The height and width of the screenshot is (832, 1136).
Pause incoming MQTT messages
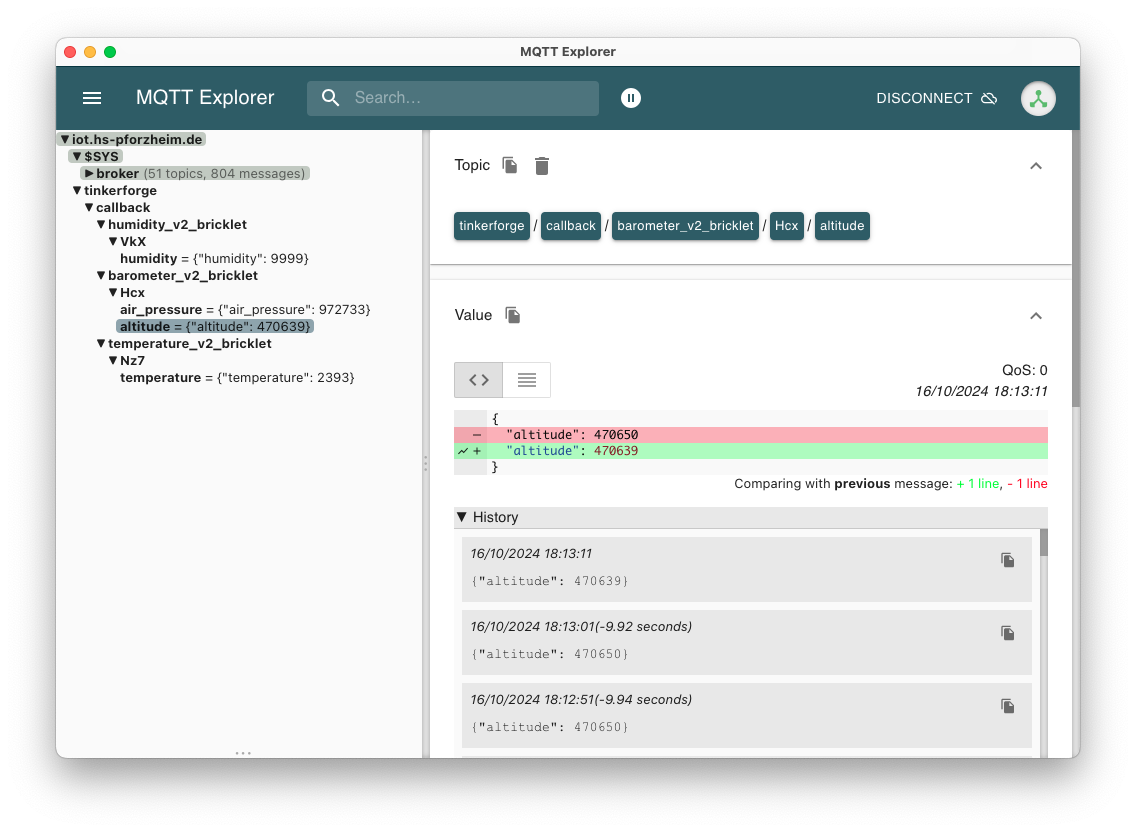click(x=631, y=98)
